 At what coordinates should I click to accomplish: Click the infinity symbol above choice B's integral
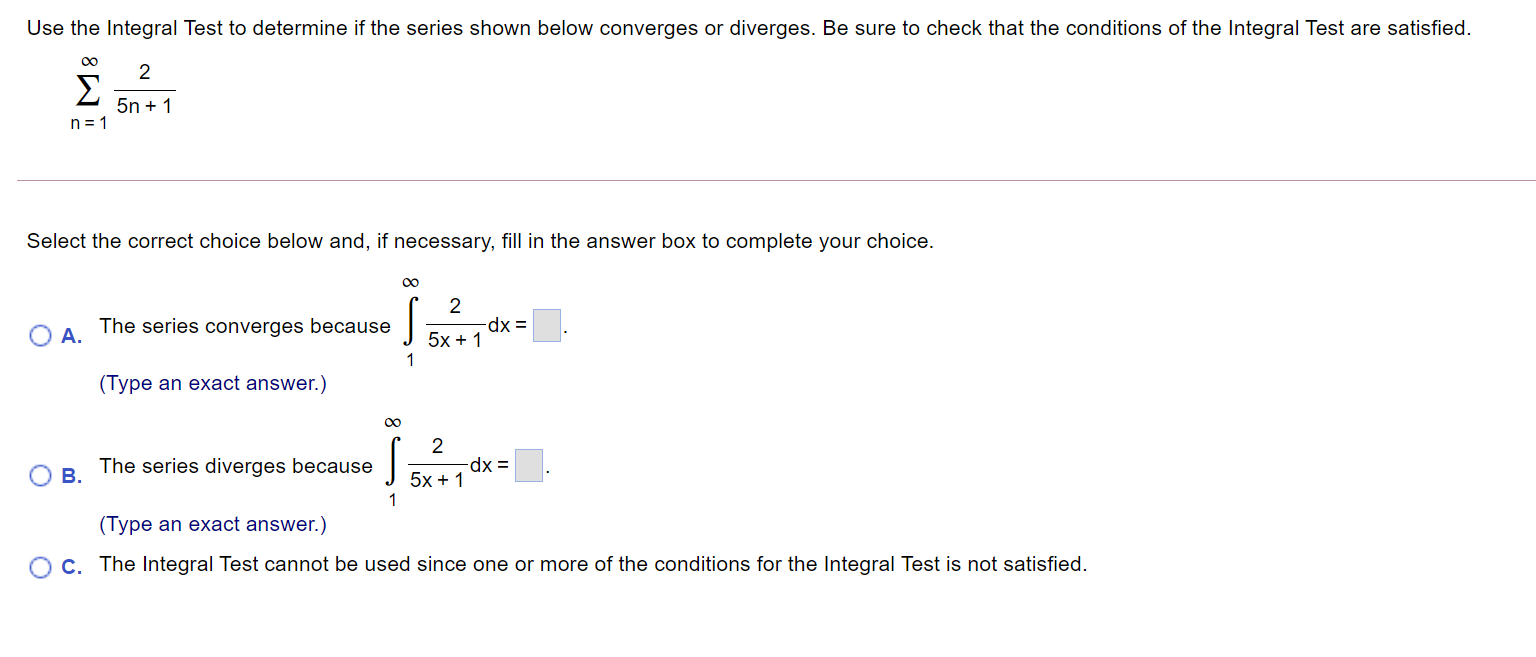tap(392, 423)
